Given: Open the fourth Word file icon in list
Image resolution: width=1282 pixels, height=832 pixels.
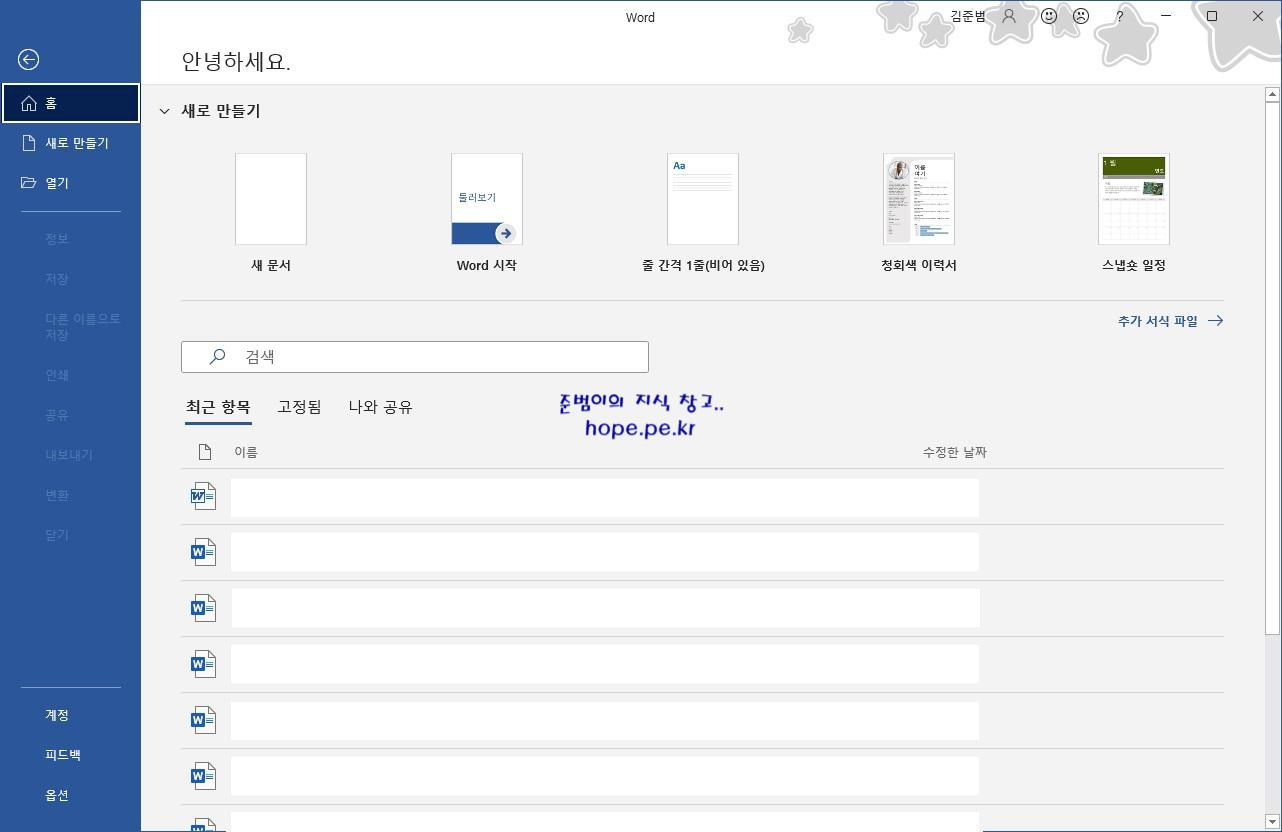Looking at the screenshot, I should tap(203, 664).
